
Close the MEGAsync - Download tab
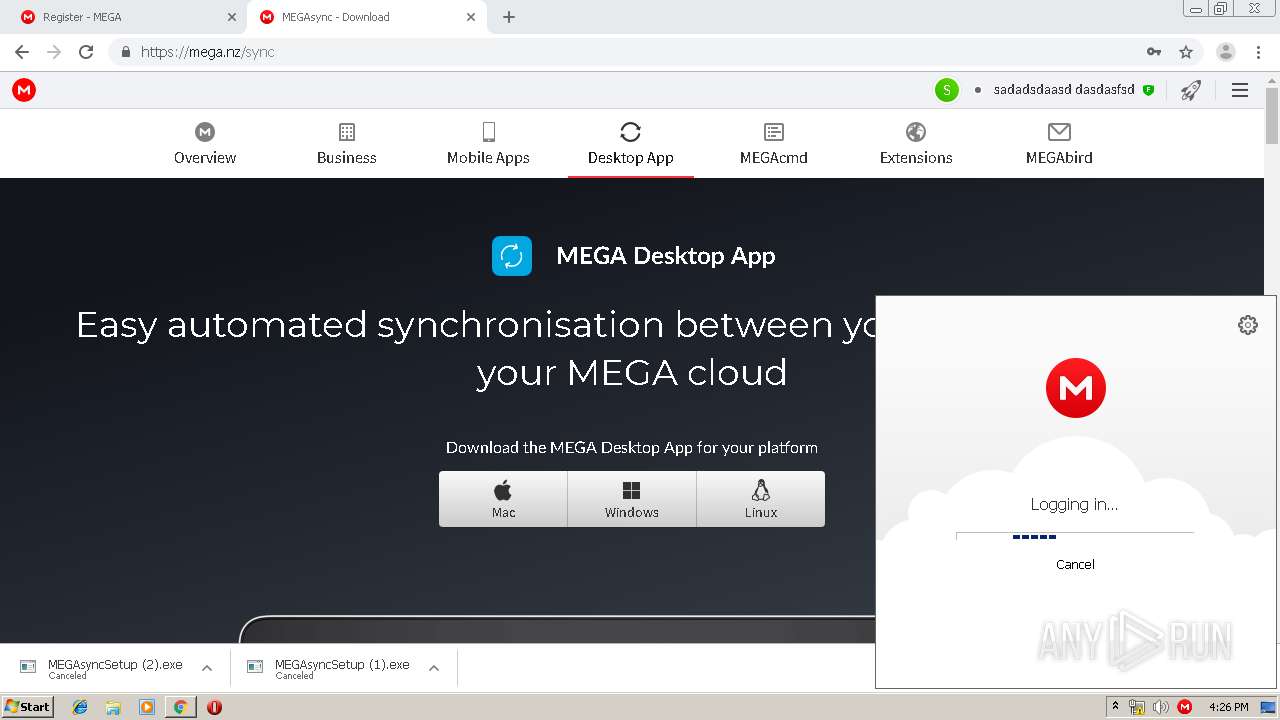pos(471,17)
